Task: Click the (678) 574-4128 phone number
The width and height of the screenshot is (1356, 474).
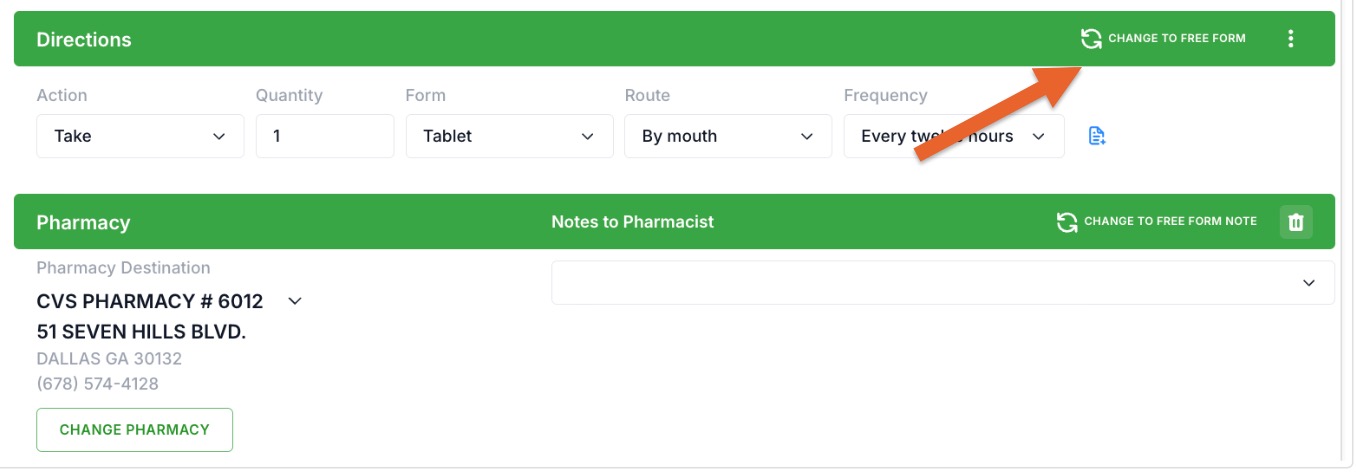Action: [x=98, y=384]
